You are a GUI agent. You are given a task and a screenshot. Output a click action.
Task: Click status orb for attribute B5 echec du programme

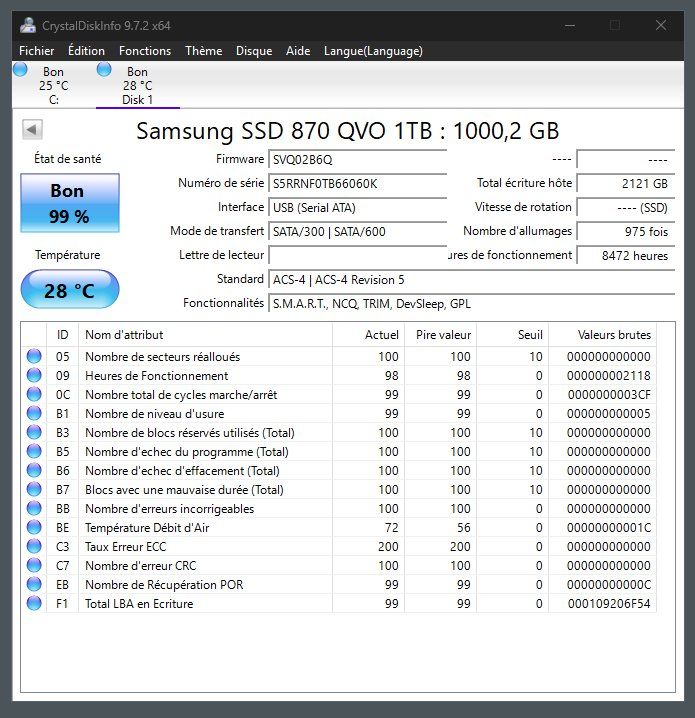click(34, 451)
